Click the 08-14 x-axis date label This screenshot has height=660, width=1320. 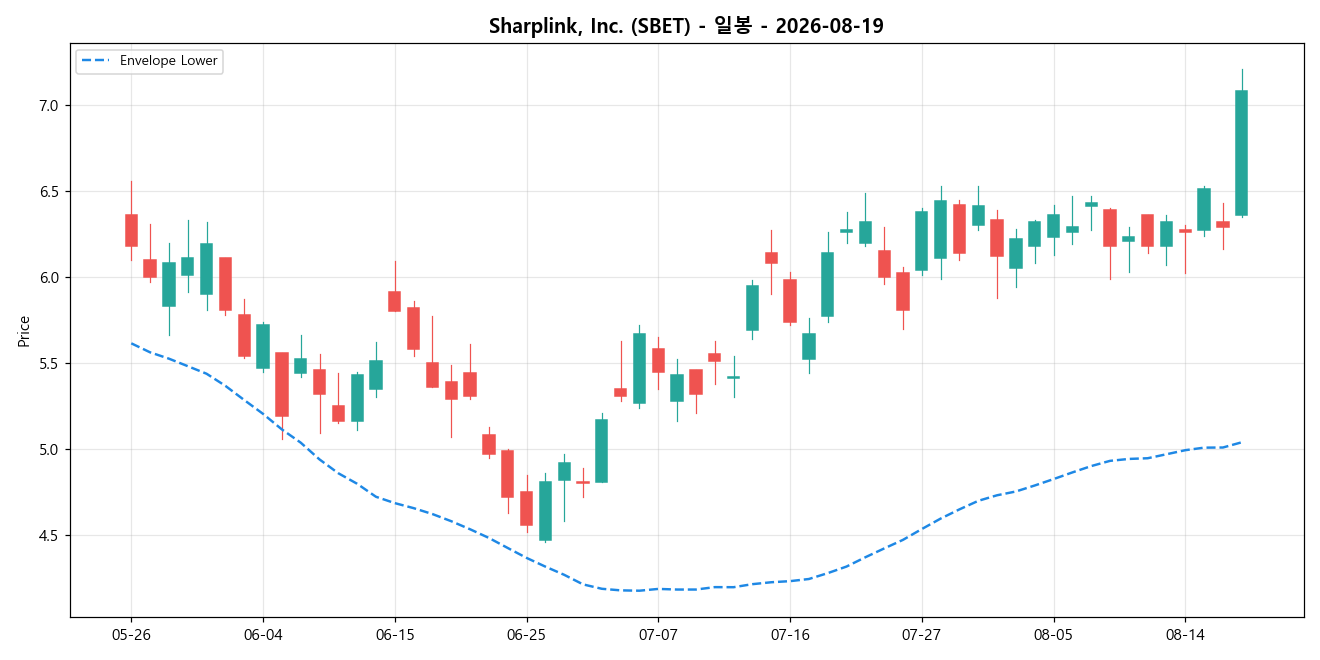click(x=1185, y=634)
